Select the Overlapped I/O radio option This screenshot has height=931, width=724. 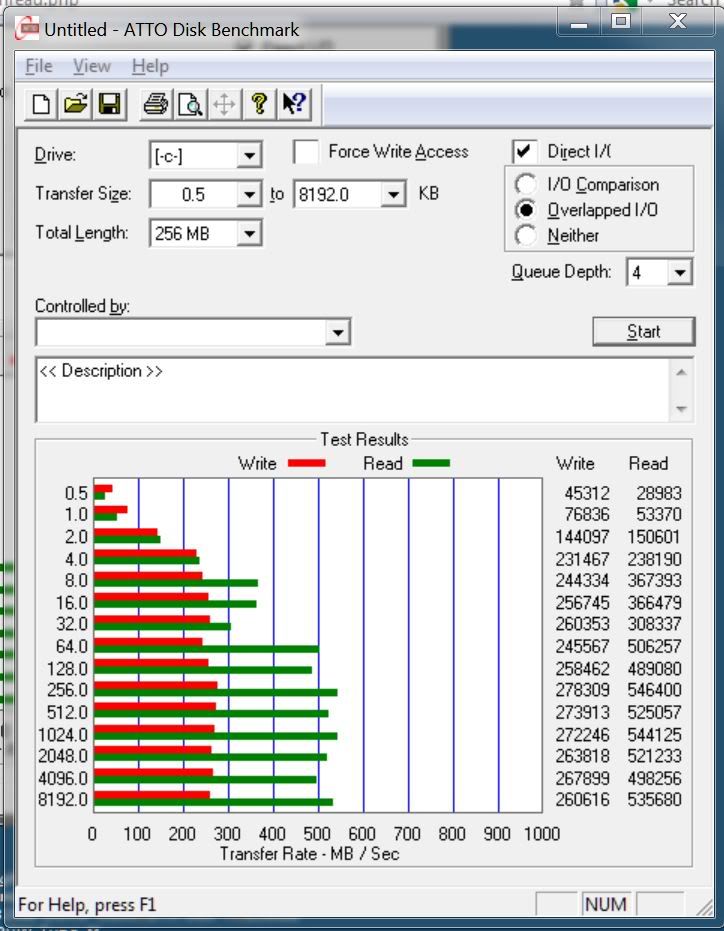[526, 210]
